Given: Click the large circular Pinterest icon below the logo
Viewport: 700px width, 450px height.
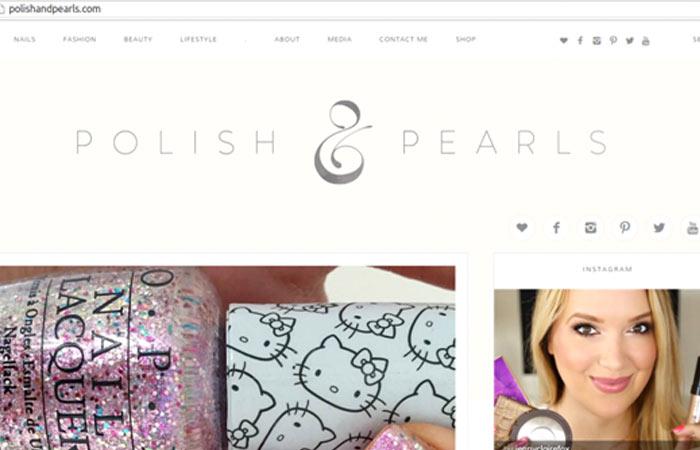Looking at the screenshot, I should 625,228.
